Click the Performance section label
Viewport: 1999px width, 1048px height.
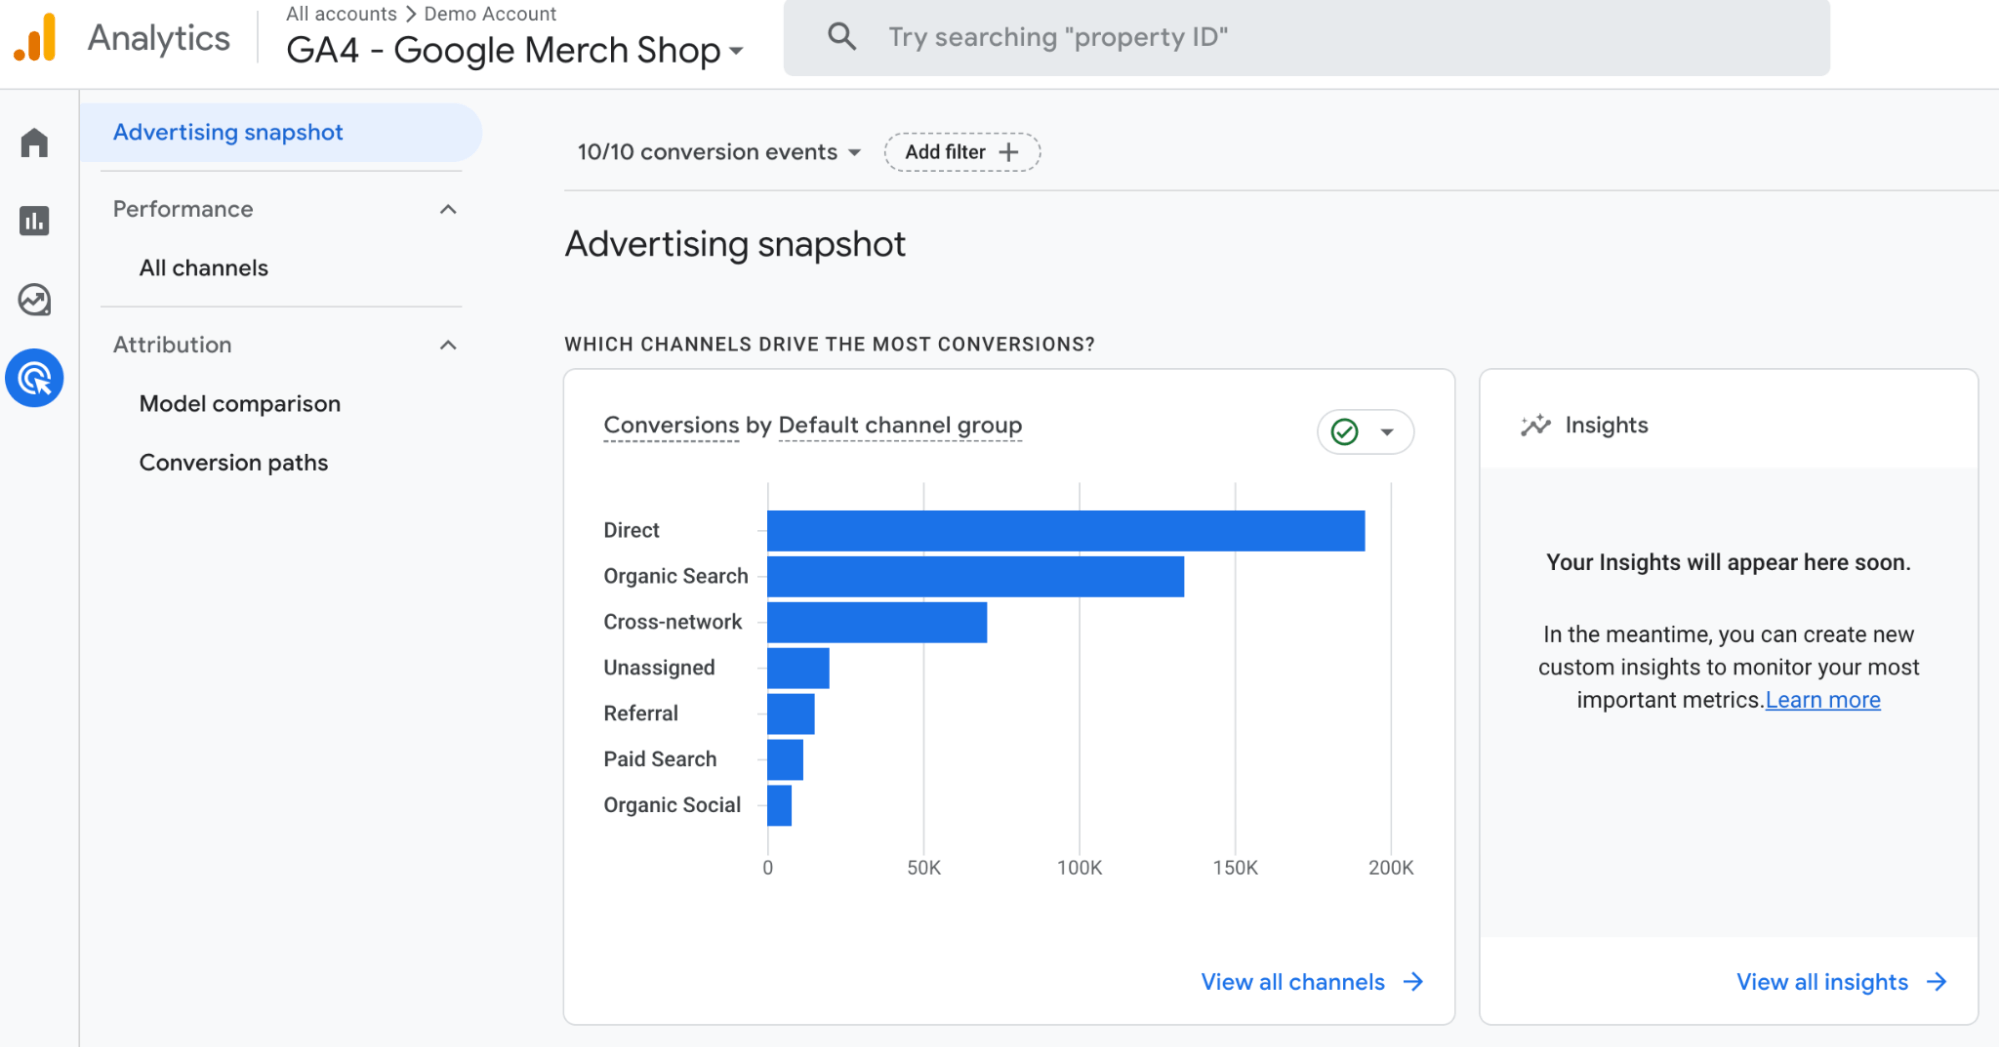pos(183,209)
